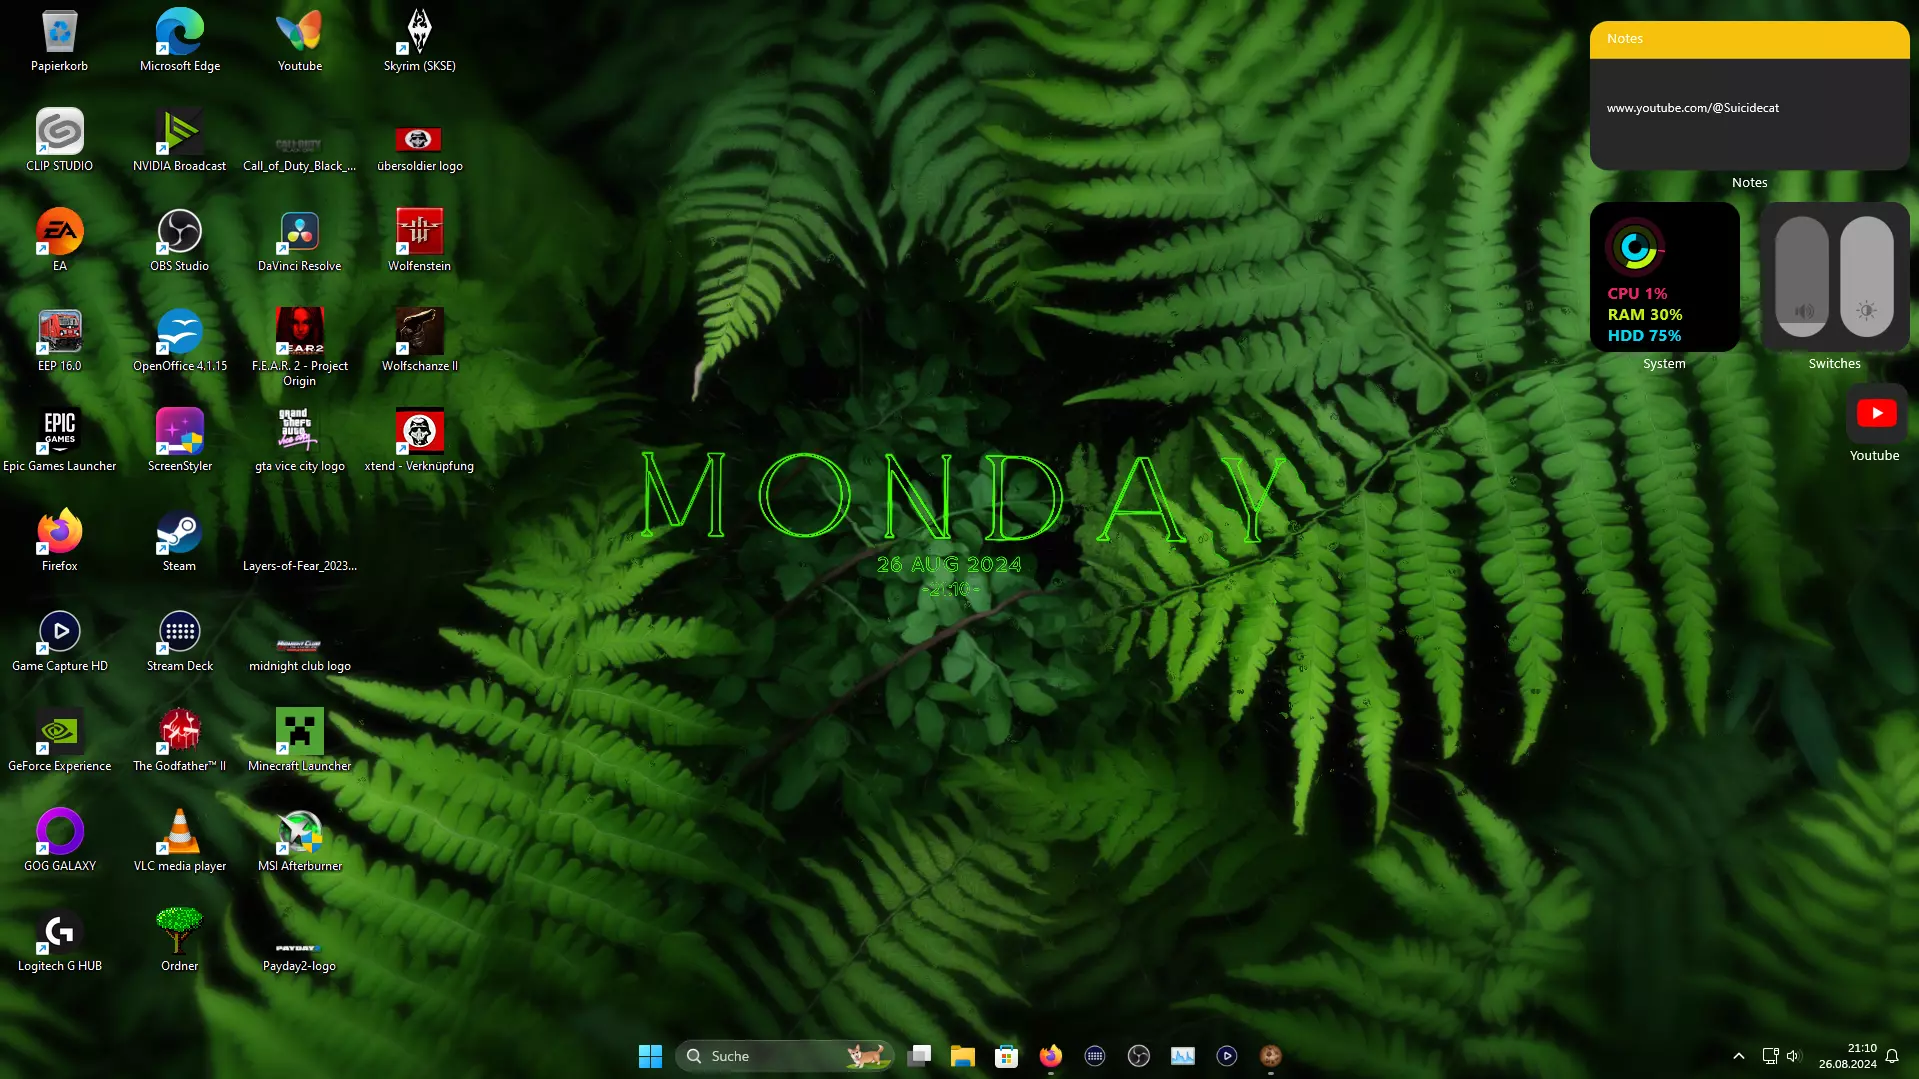Open the Skyrim (SKSE) shortcut
Image resolution: width=1919 pixels, height=1079 pixels.
coord(420,40)
